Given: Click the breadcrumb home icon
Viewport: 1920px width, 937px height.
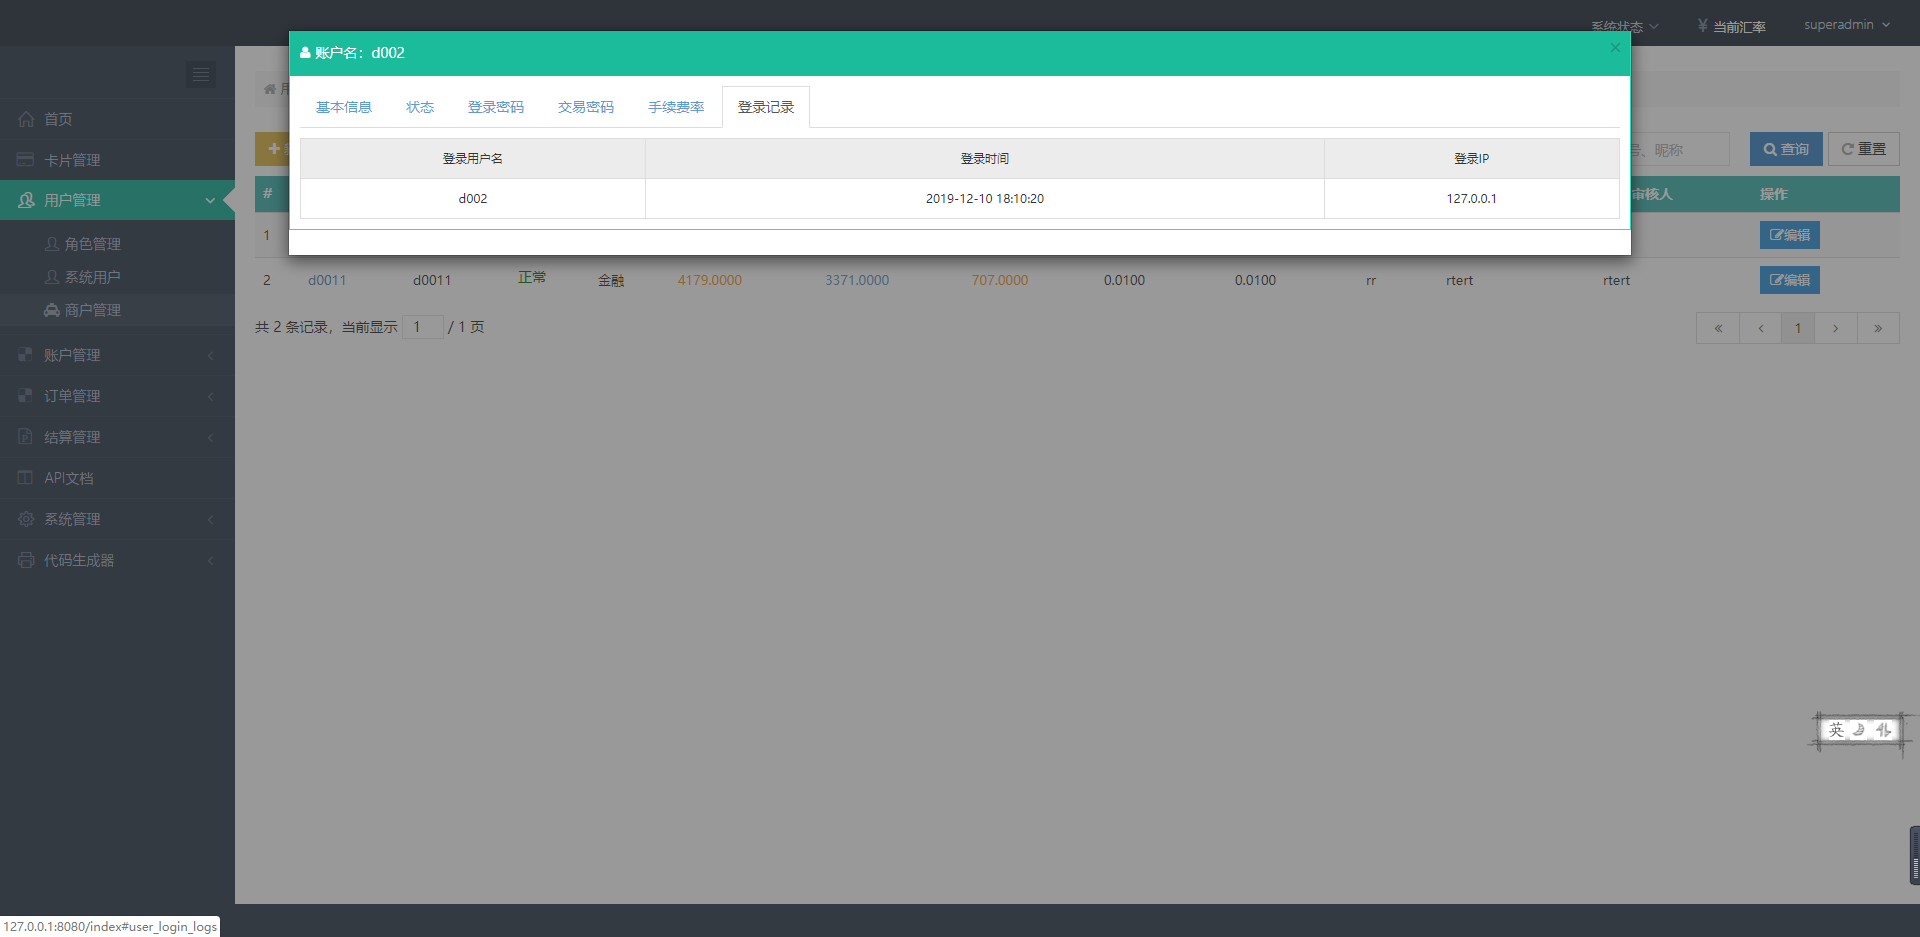Looking at the screenshot, I should (x=269, y=89).
